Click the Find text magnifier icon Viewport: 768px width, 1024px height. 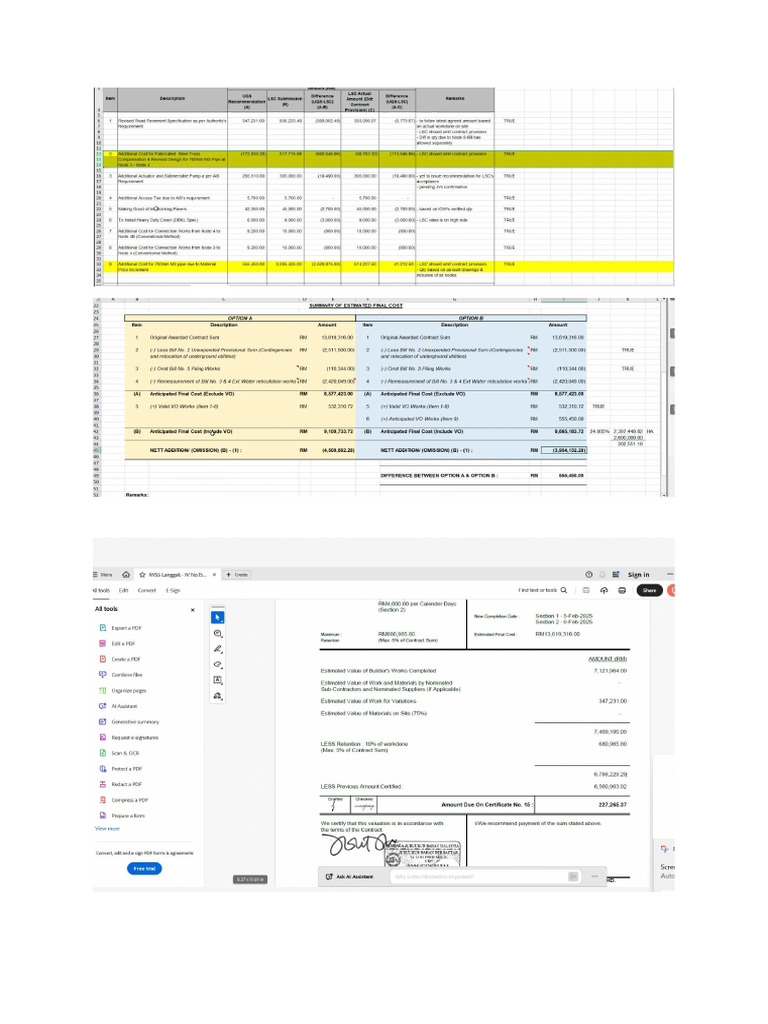[564, 590]
